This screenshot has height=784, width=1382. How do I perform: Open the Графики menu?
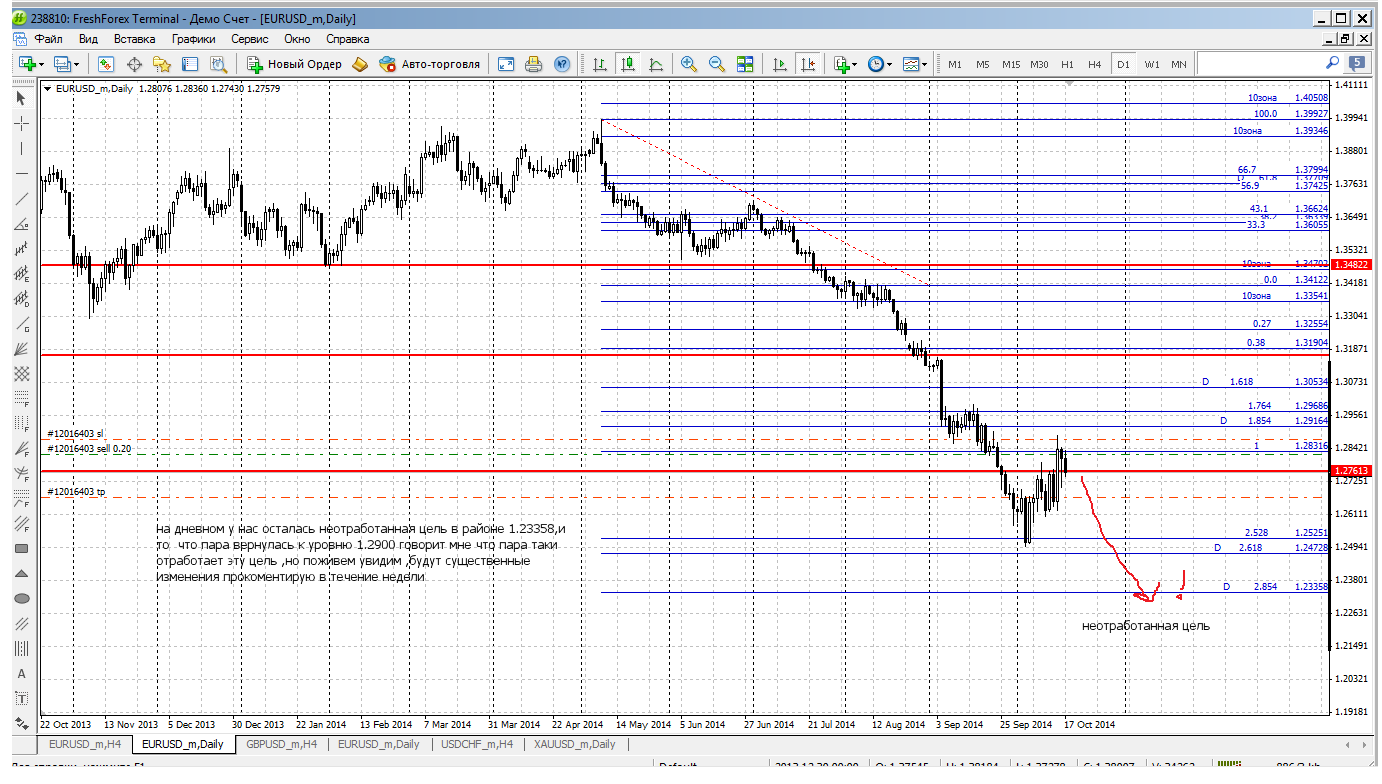pyautogui.click(x=193, y=39)
